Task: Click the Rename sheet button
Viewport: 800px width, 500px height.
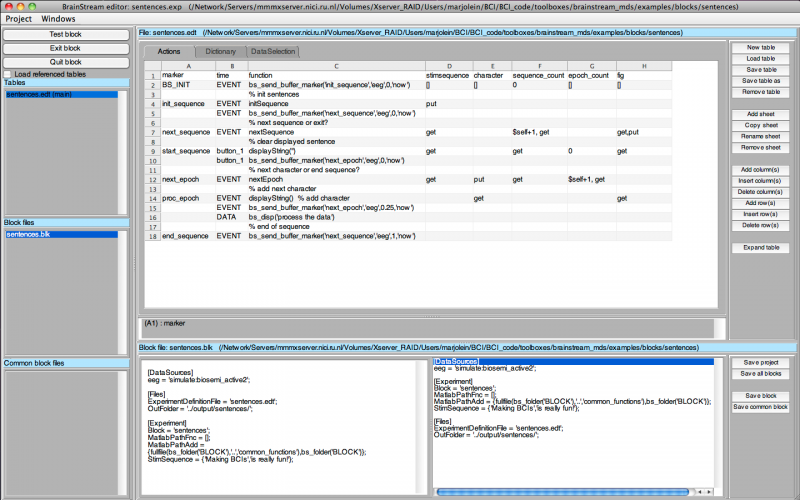Action: 760,135
